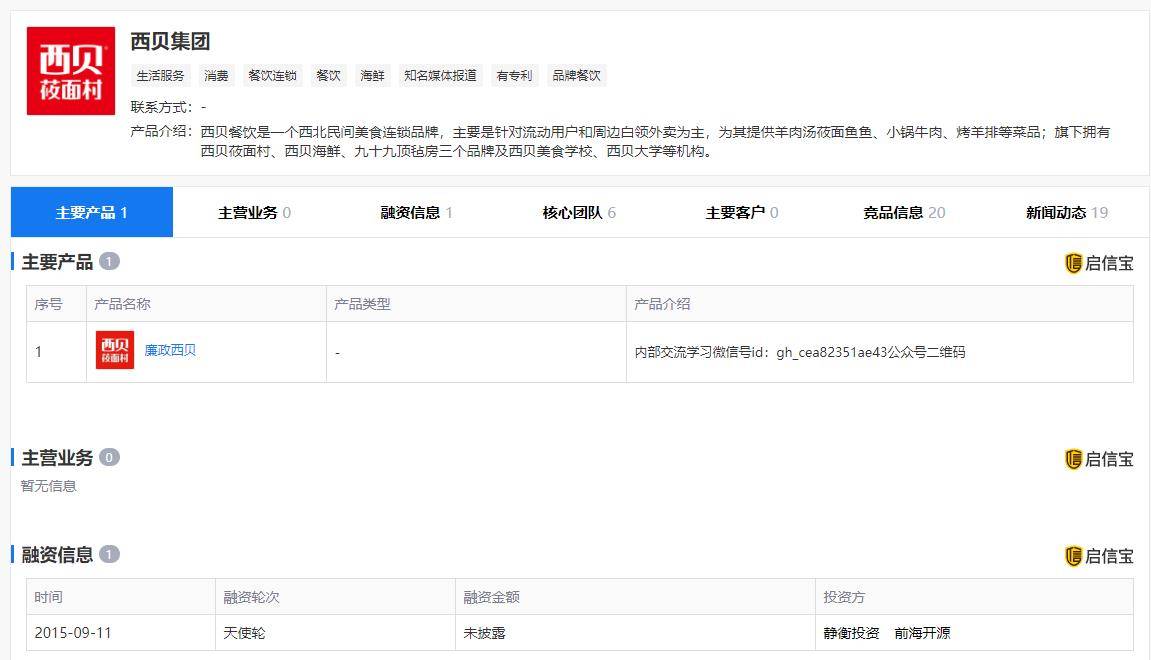Click the 西贝莜面村 company logo
Screen dimensions: 1151x660
point(70,70)
